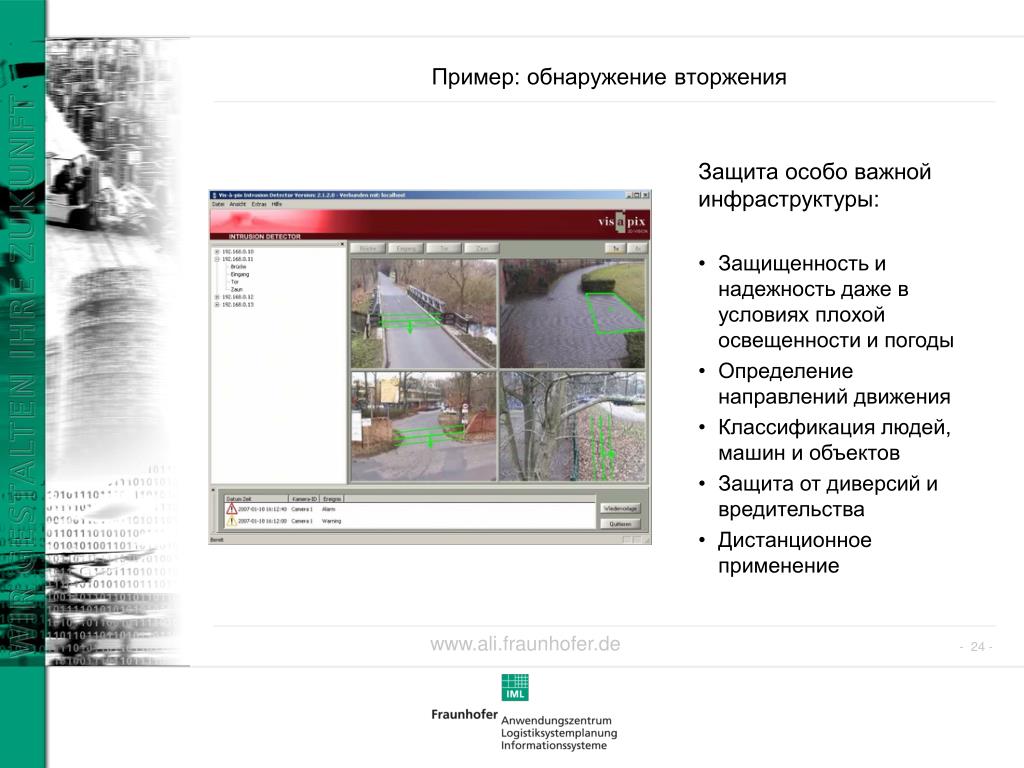Select the Zaun camera in the tree
The width and height of the screenshot is (1024, 768).
(x=236, y=289)
